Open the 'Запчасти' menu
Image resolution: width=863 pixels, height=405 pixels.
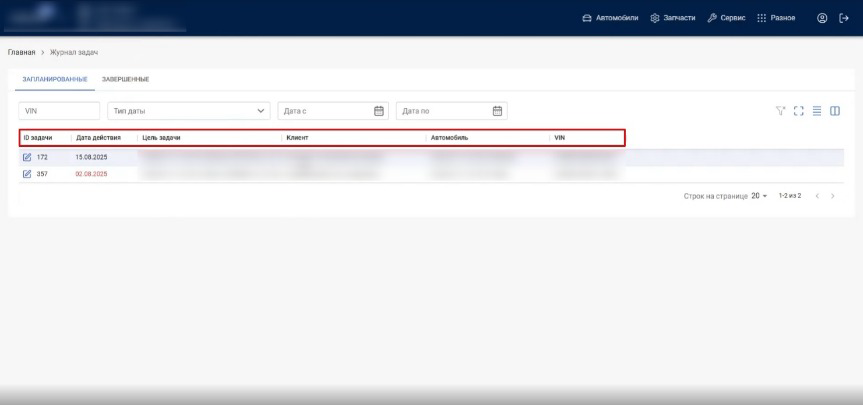672,18
